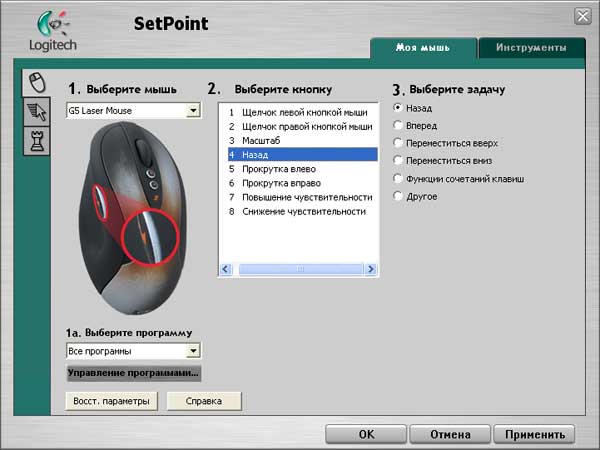Open the mouse settings sidebar icon
Screen dimensions: 600x450
tap(37, 82)
